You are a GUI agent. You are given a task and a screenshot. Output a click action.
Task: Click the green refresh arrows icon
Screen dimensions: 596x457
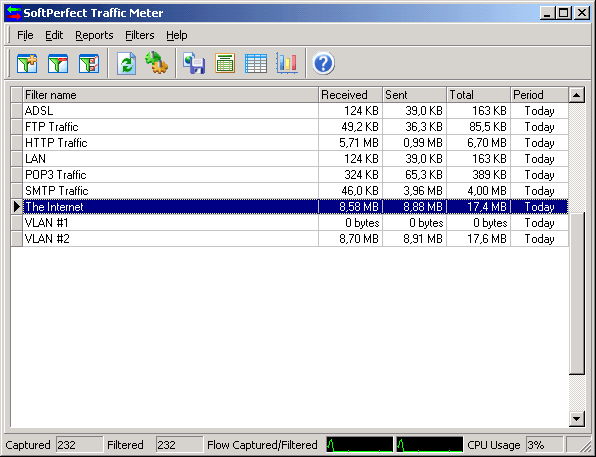(127, 63)
